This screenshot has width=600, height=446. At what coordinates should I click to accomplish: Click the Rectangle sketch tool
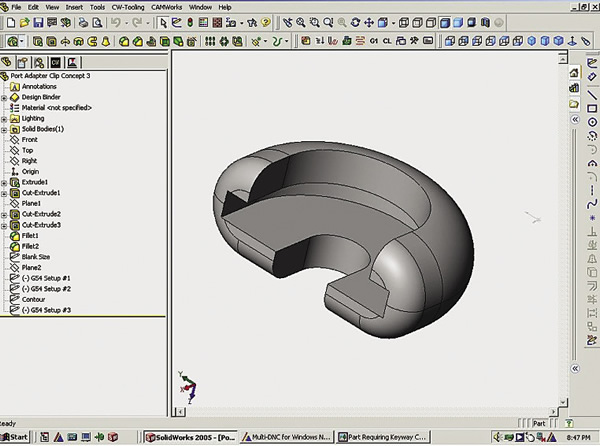[592, 109]
